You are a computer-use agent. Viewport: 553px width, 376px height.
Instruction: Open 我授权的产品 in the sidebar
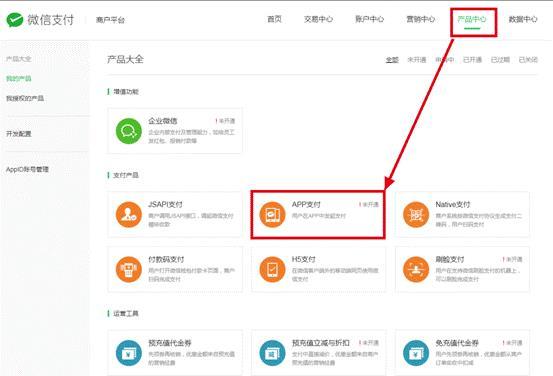(x=25, y=98)
